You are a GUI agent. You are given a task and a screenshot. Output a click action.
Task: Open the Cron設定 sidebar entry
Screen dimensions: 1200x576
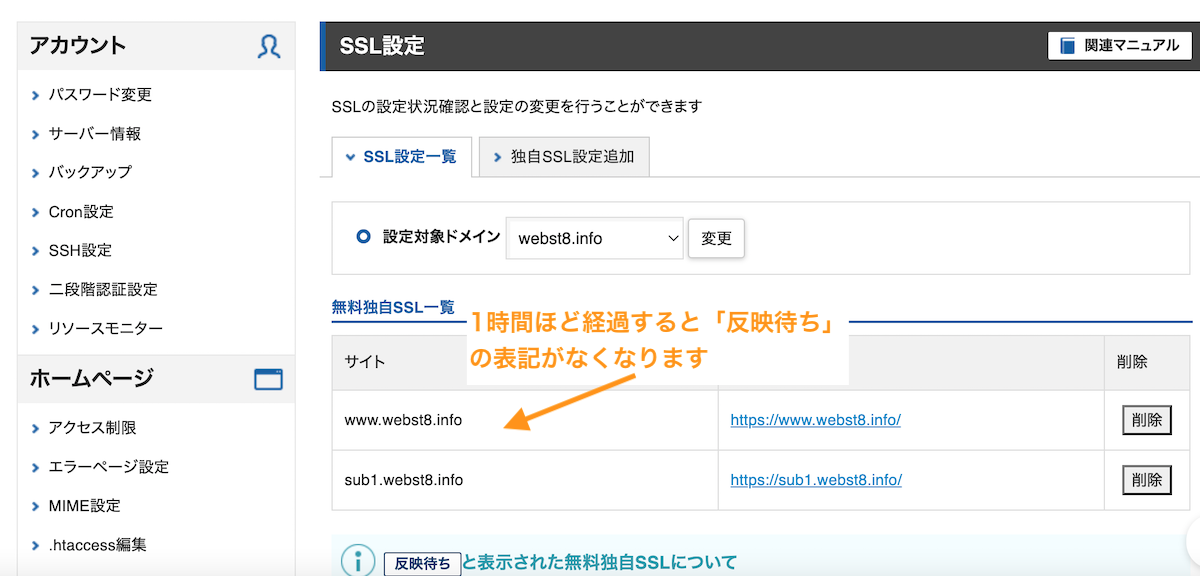click(x=80, y=211)
